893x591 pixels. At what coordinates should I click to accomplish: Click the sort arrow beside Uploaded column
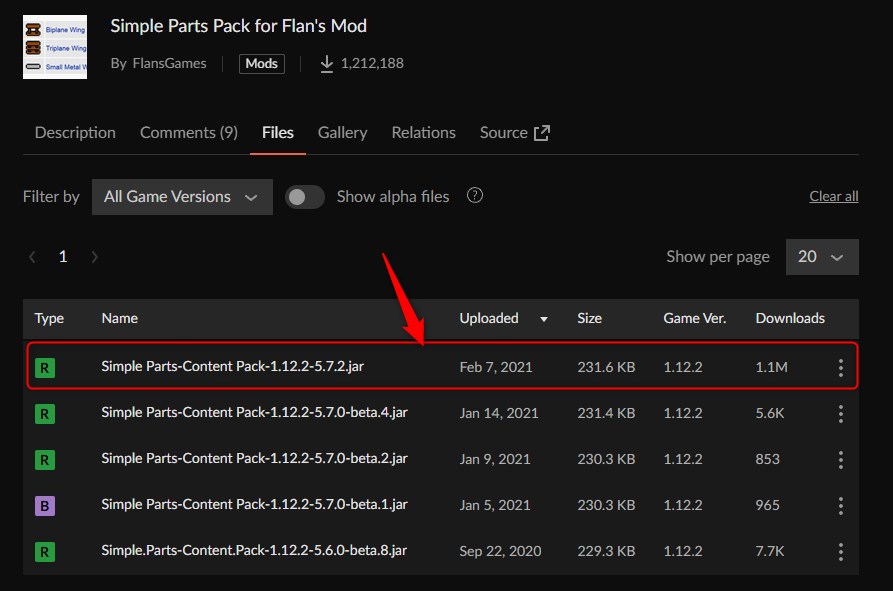coord(544,319)
